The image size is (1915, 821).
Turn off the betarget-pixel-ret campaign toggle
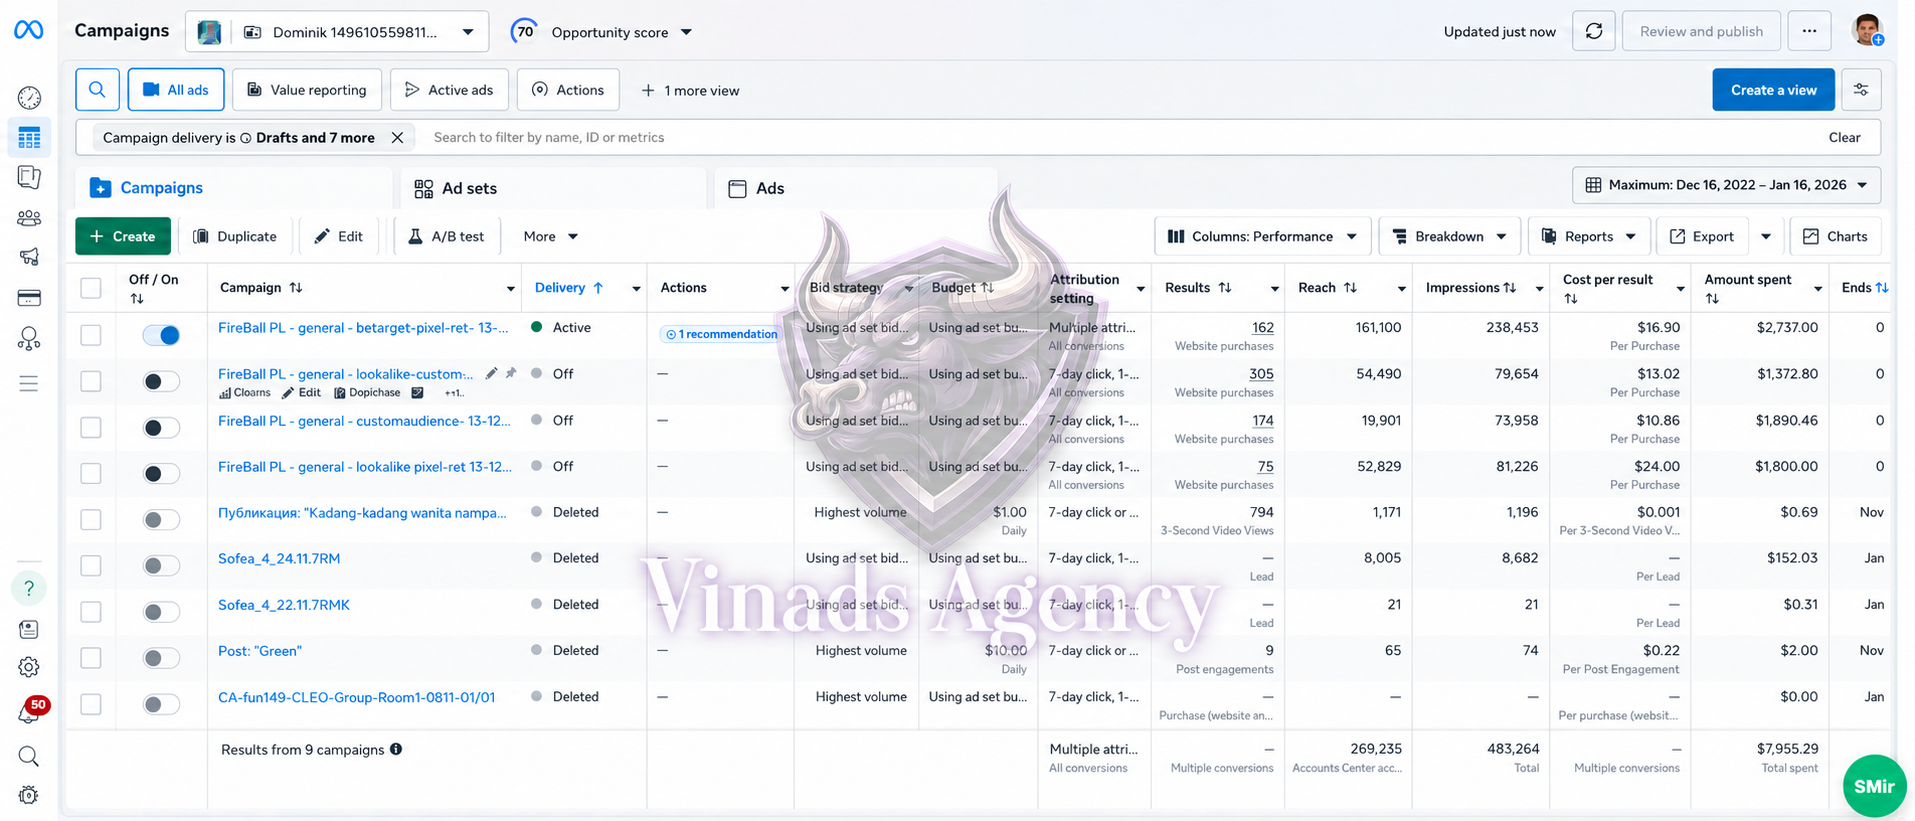pyautogui.click(x=161, y=335)
